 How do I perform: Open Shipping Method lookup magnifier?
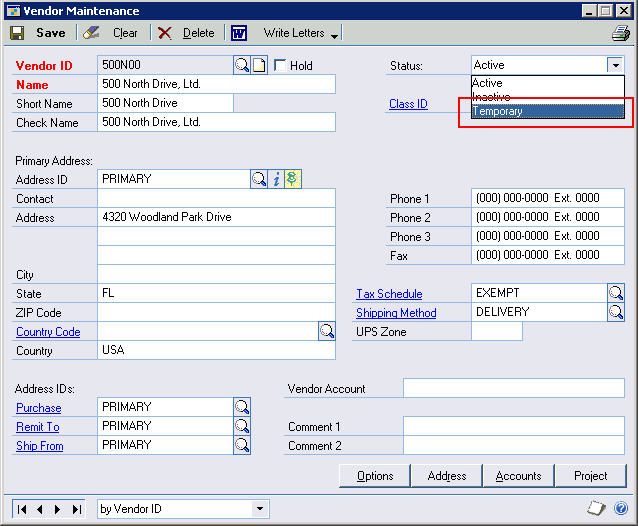point(616,312)
